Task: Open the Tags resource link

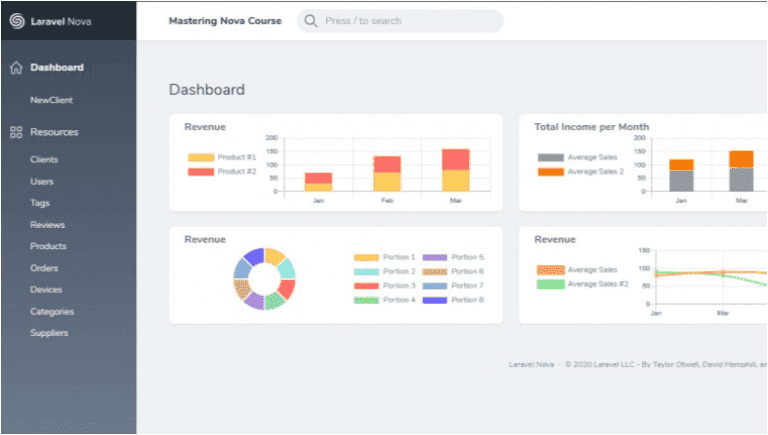Action: pyautogui.click(x=40, y=203)
